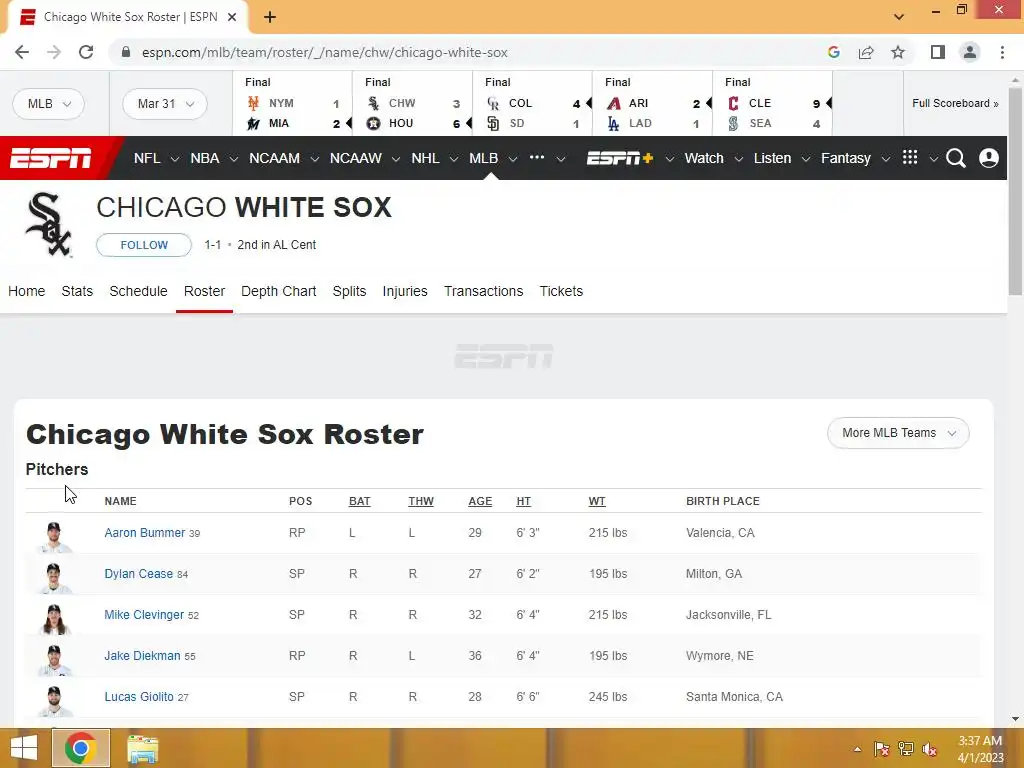This screenshot has width=1024, height=768.
Task: Show hidden tray icons arrow
Action: pos(857,749)
